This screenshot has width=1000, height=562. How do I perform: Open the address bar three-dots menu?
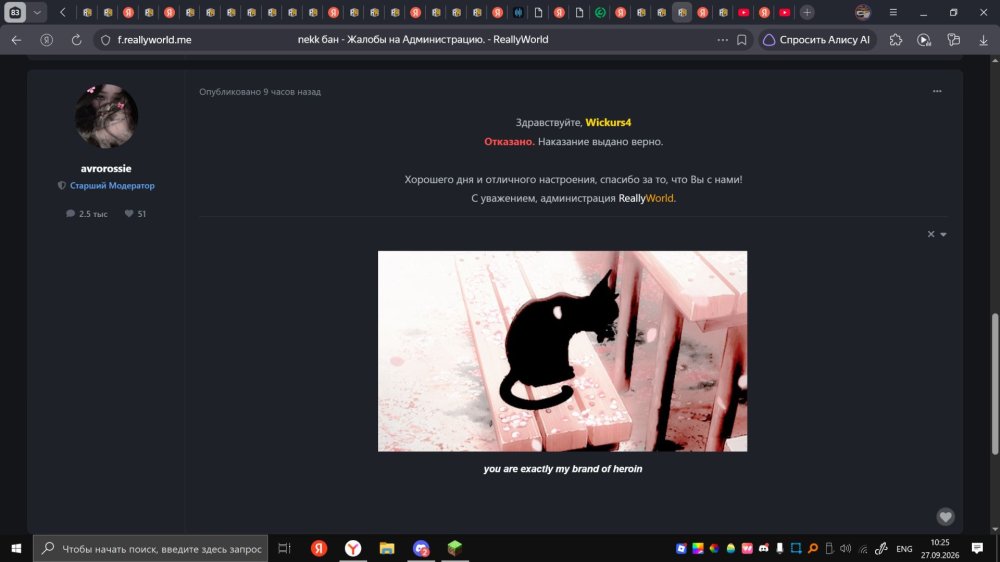tap(722, 40)
